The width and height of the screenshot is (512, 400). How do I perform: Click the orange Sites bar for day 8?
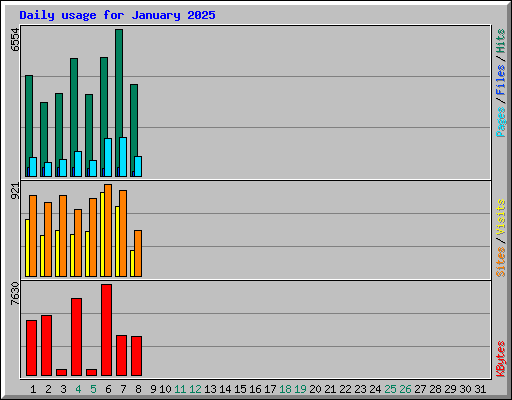click(138, 253)
